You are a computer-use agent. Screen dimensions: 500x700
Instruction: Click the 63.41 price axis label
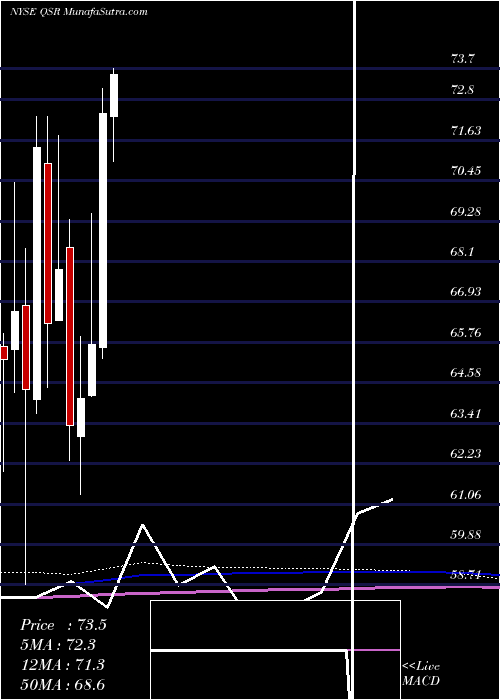[x=466, y=413]
